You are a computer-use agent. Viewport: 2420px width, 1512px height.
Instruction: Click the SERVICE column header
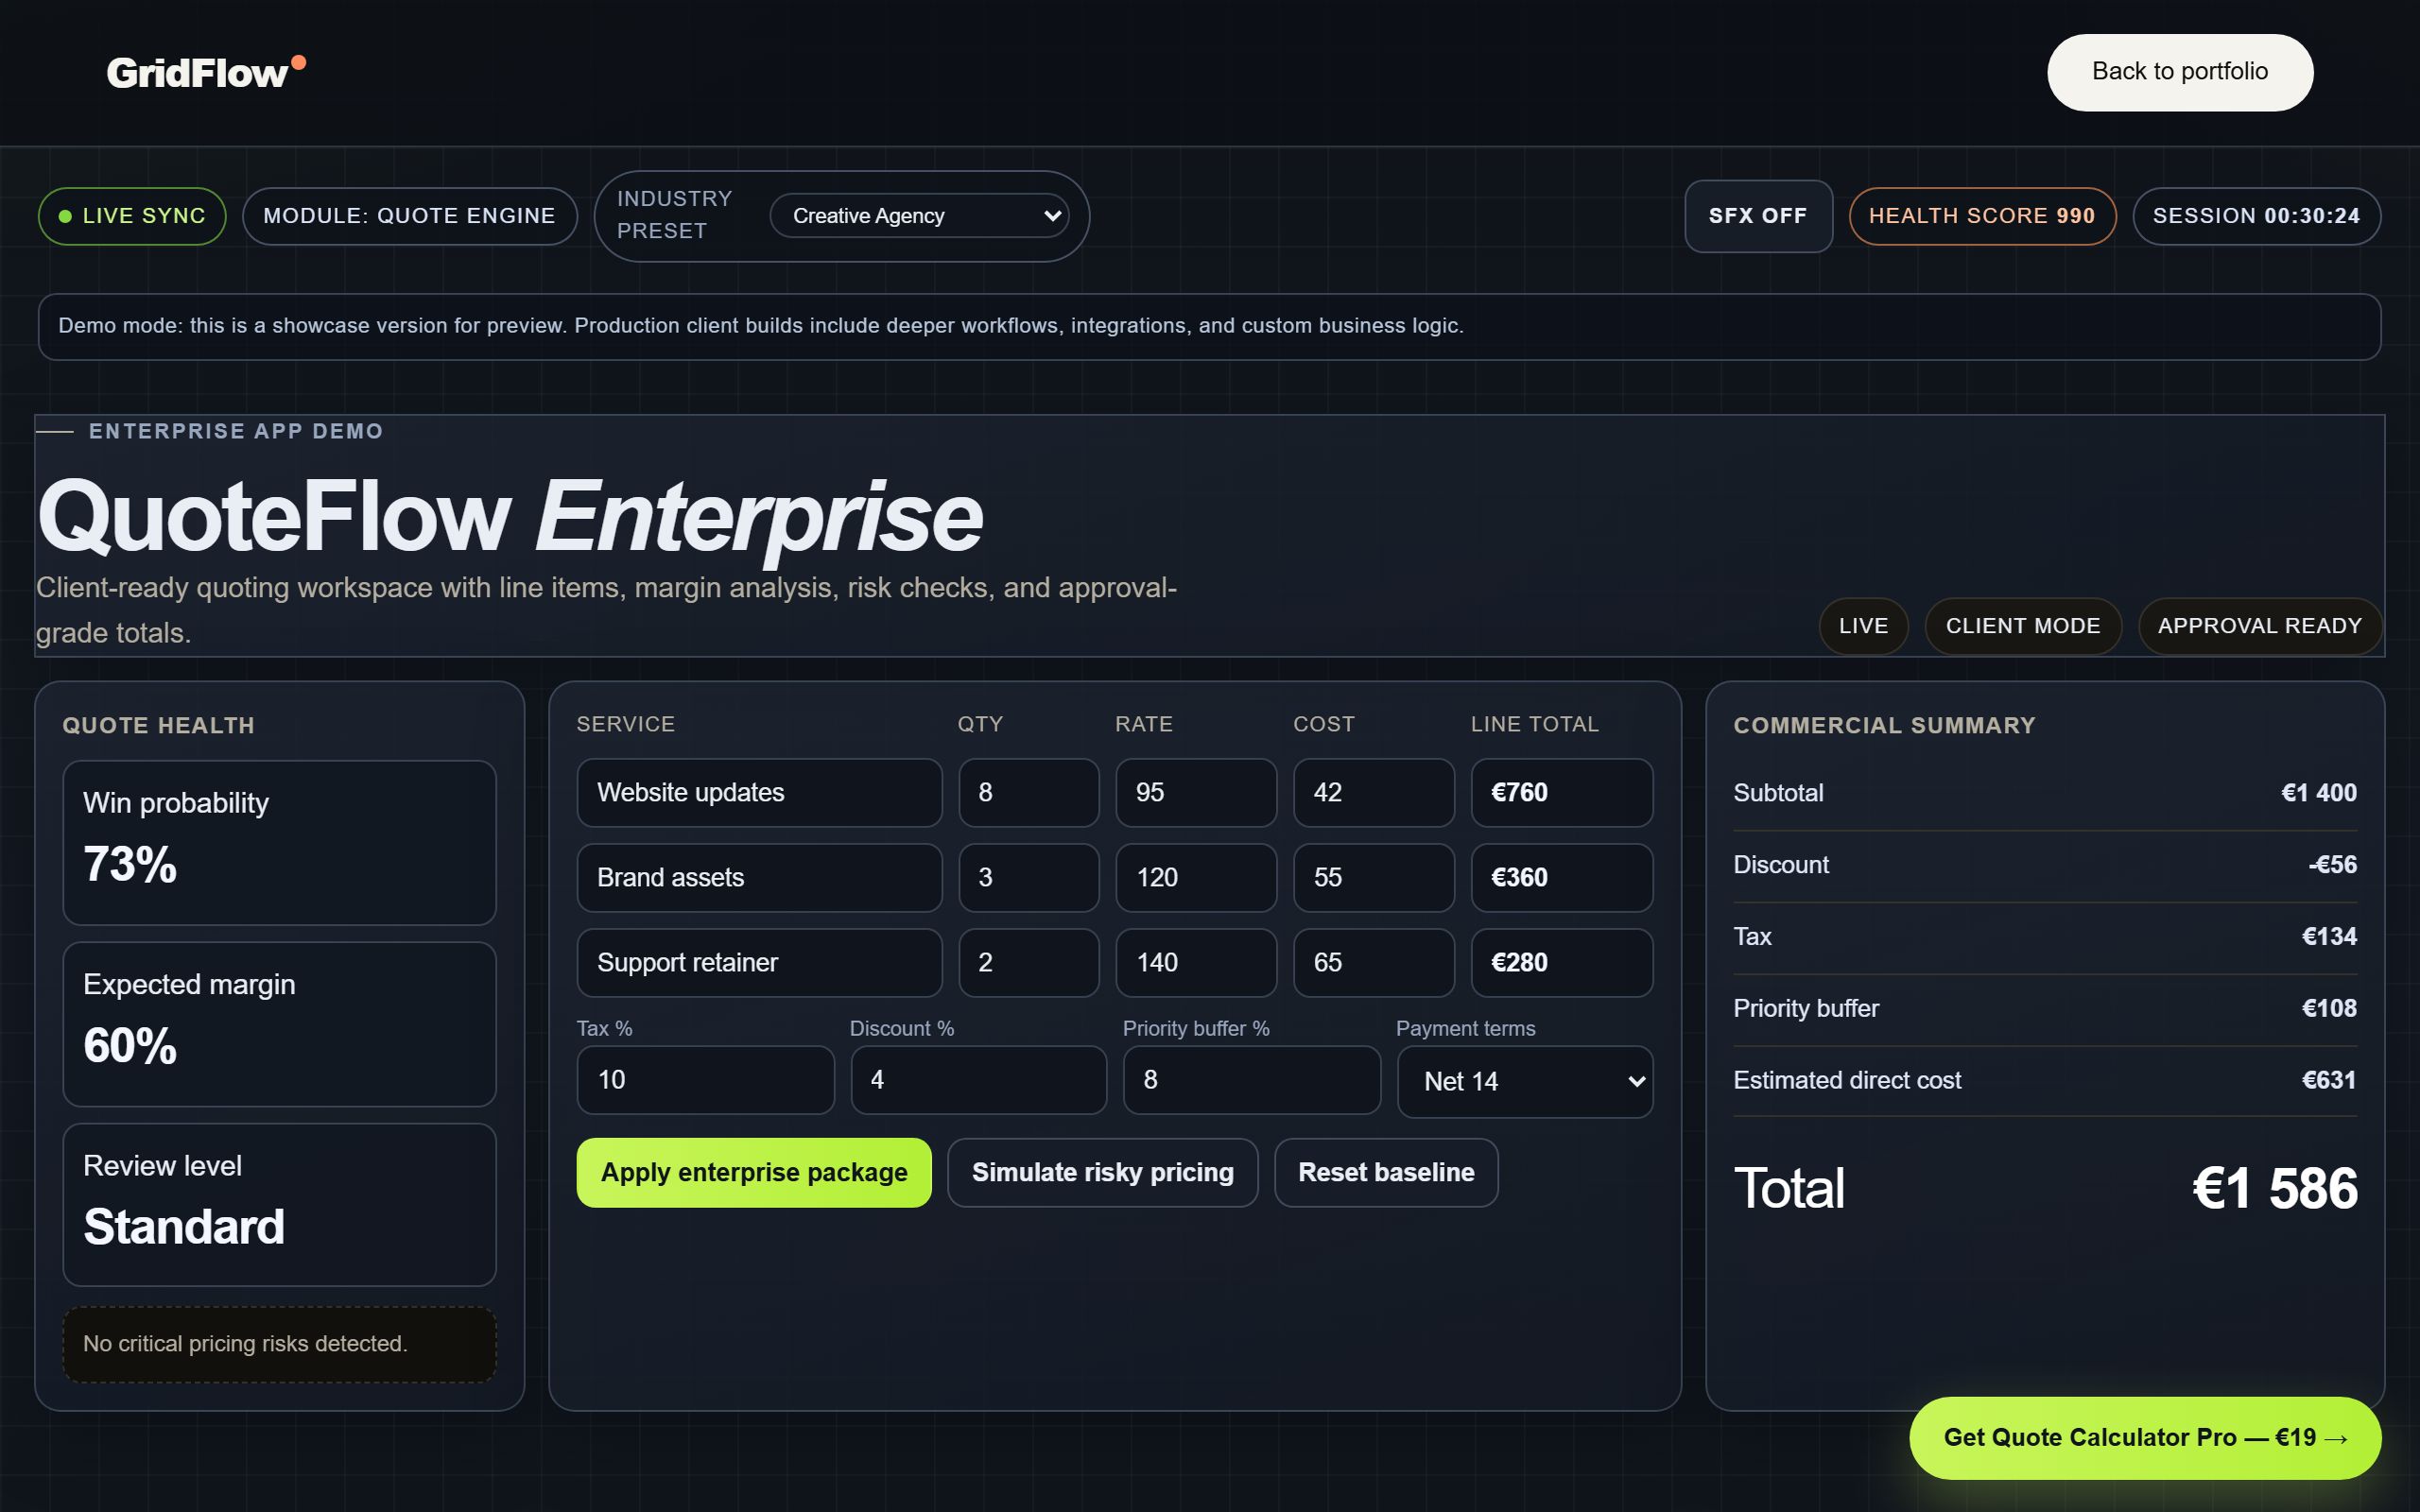(625, 724)
